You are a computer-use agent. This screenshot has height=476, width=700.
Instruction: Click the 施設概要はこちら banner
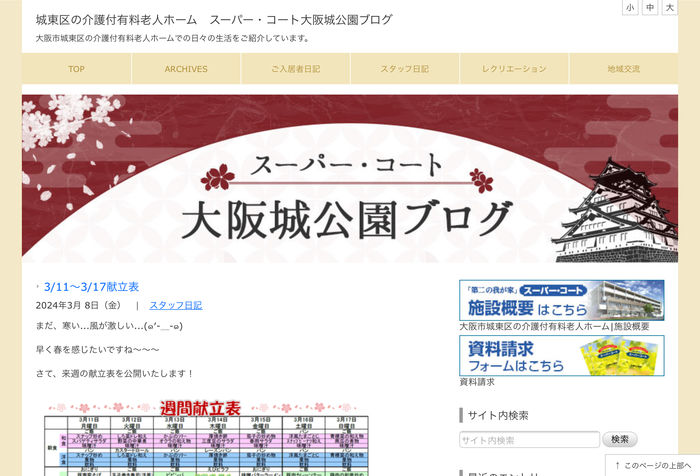561,300
